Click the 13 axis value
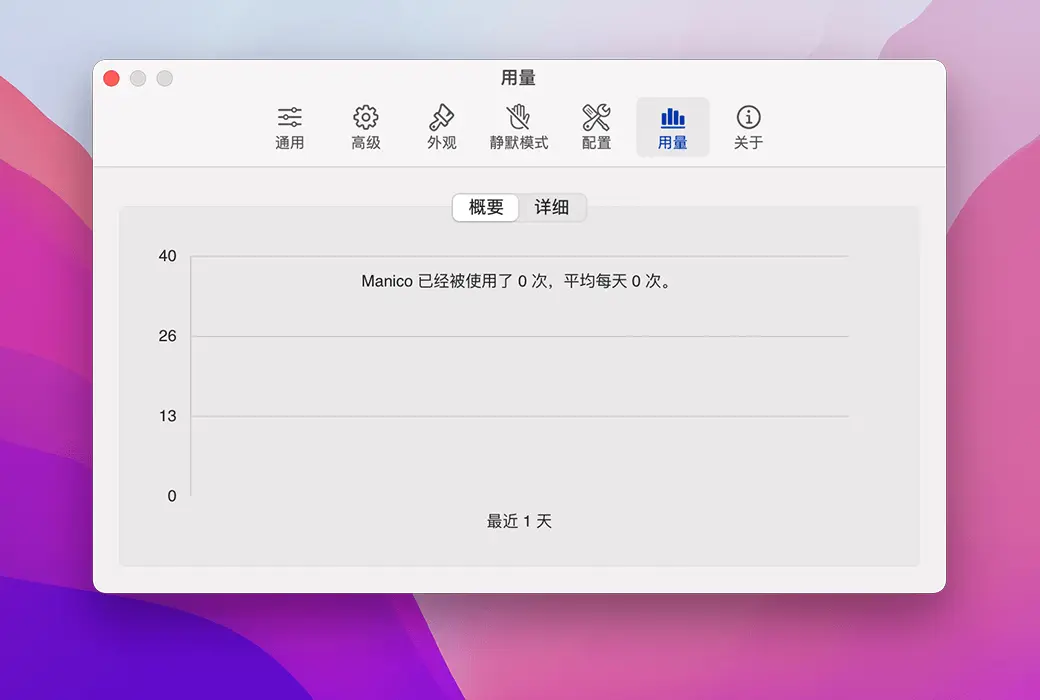Viewport: 1040px width, 700px height. point(167,416)
